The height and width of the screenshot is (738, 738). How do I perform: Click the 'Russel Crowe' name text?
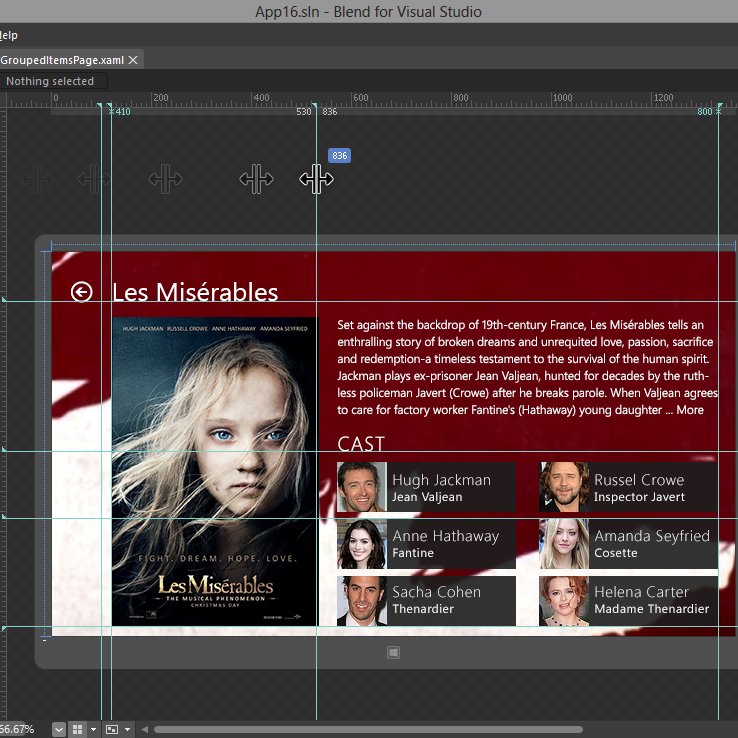tap(639, 480)
